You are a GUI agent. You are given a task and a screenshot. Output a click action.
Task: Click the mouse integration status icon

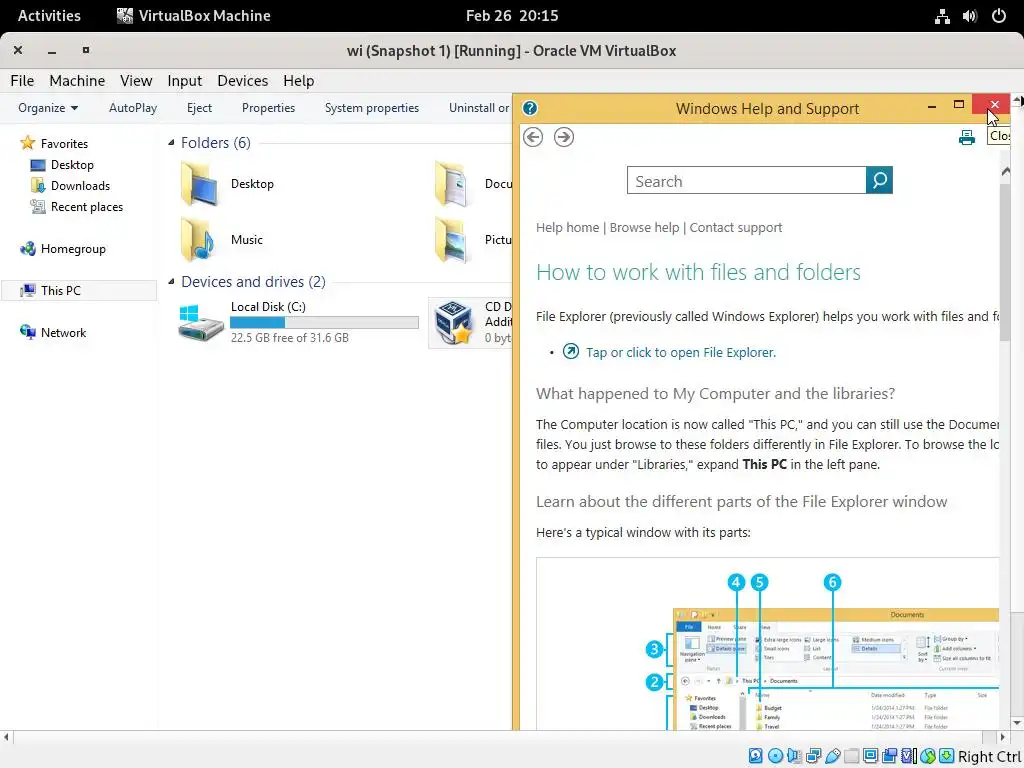[927, 756]
